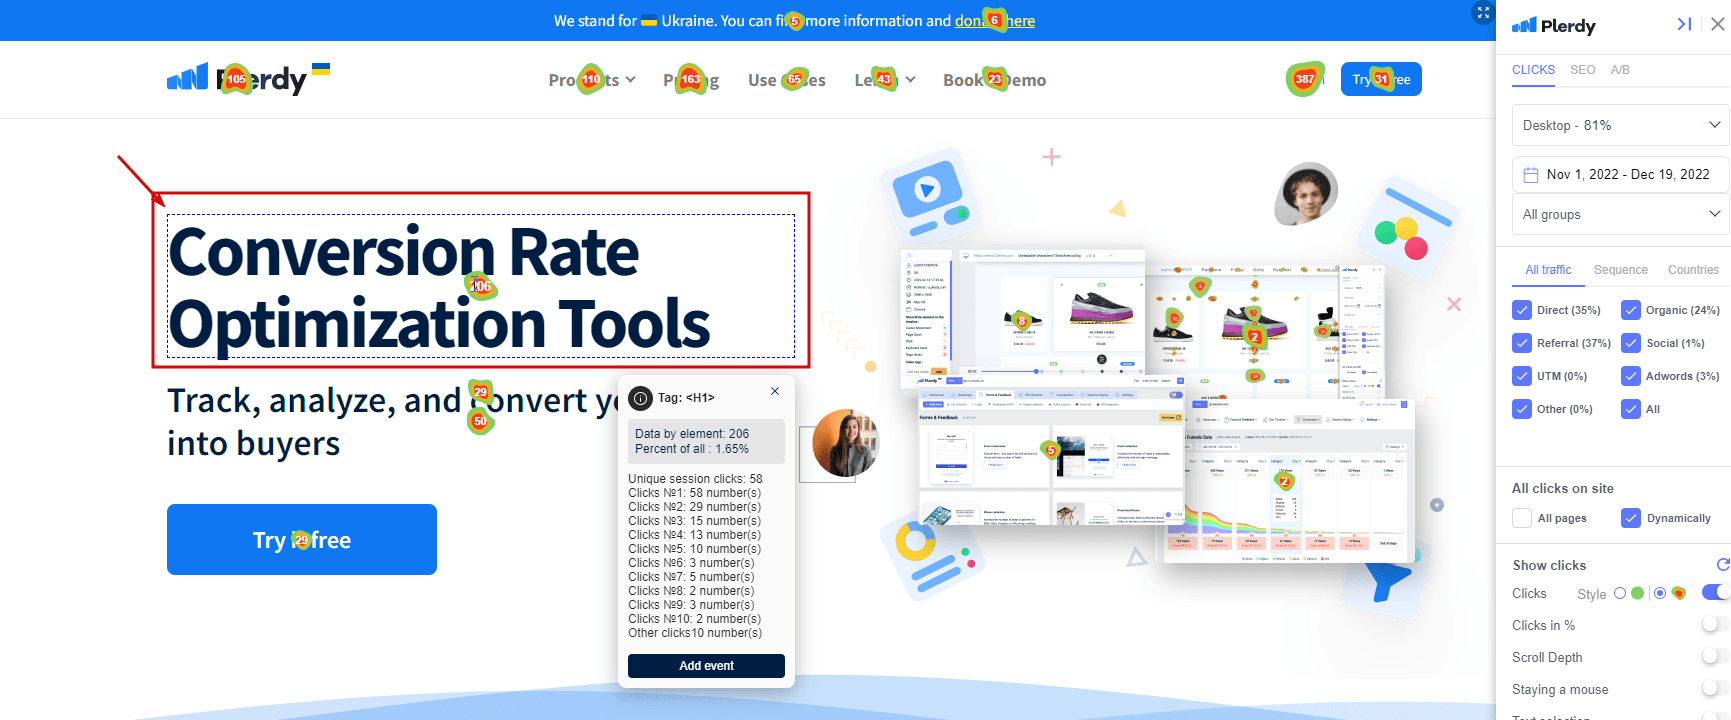Click the 50 heatmap marker below the subtitle

[481, 421]
